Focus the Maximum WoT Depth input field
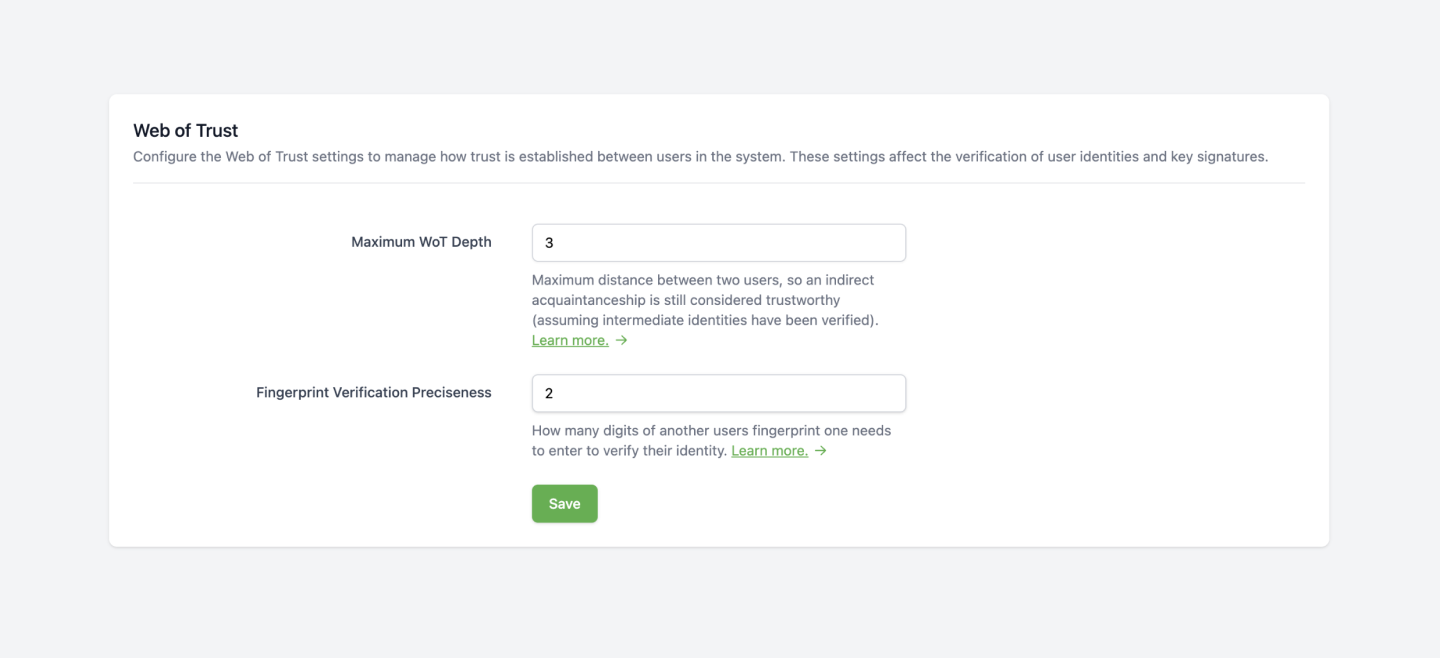 (x=719, y=243)
